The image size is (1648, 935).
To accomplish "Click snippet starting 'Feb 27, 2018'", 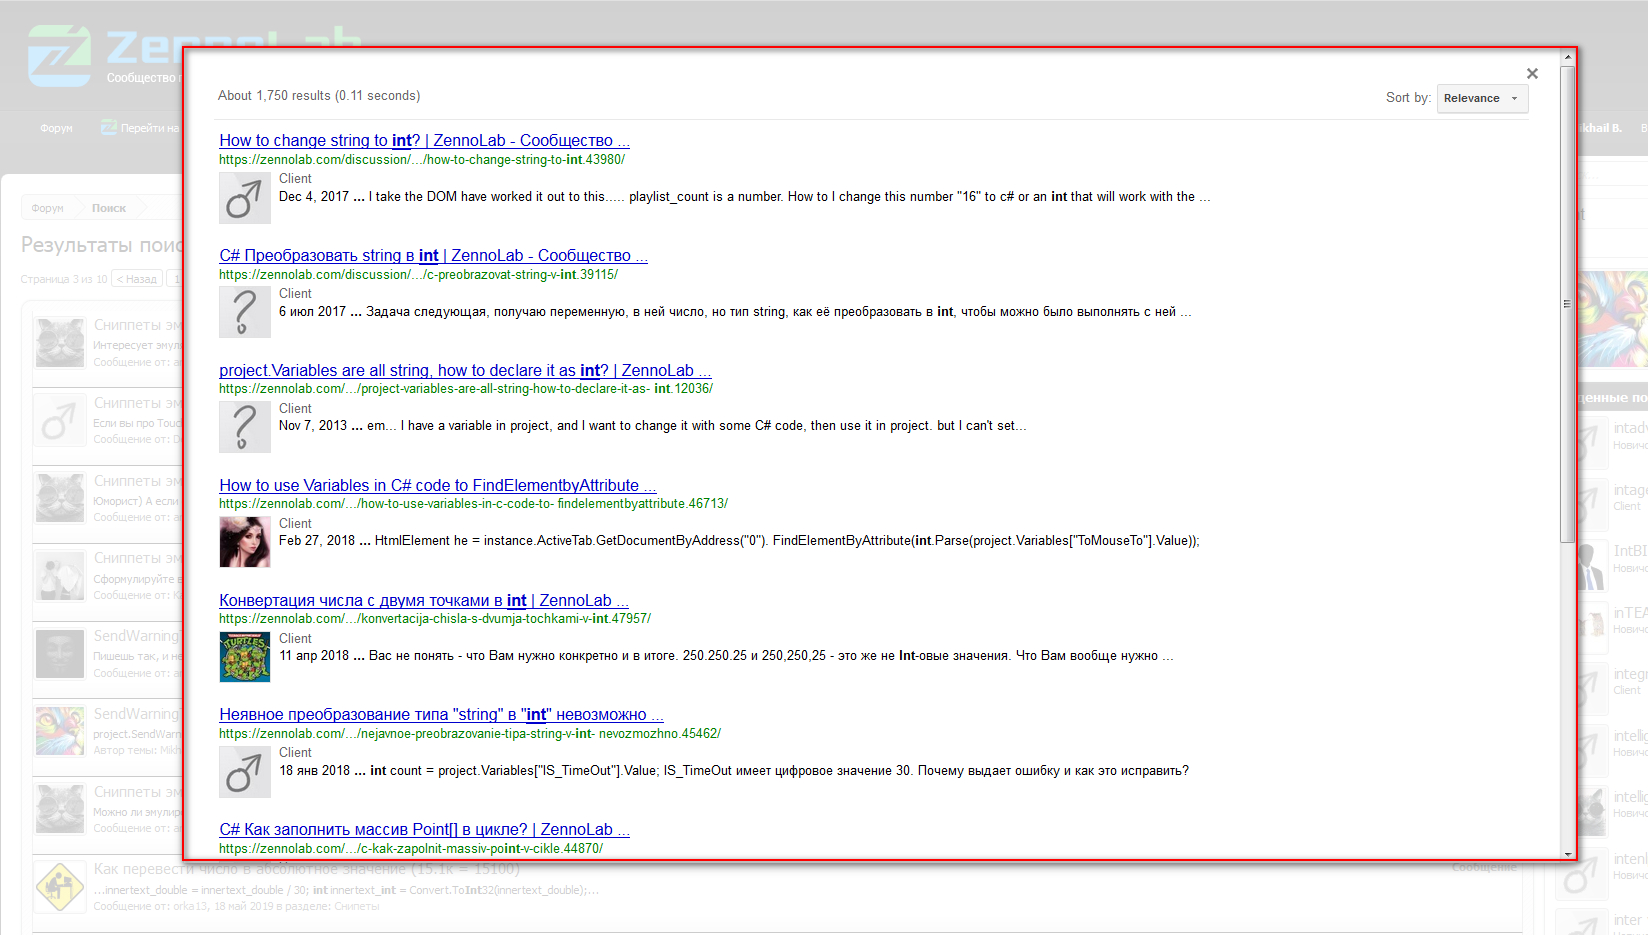I will 739,541.
